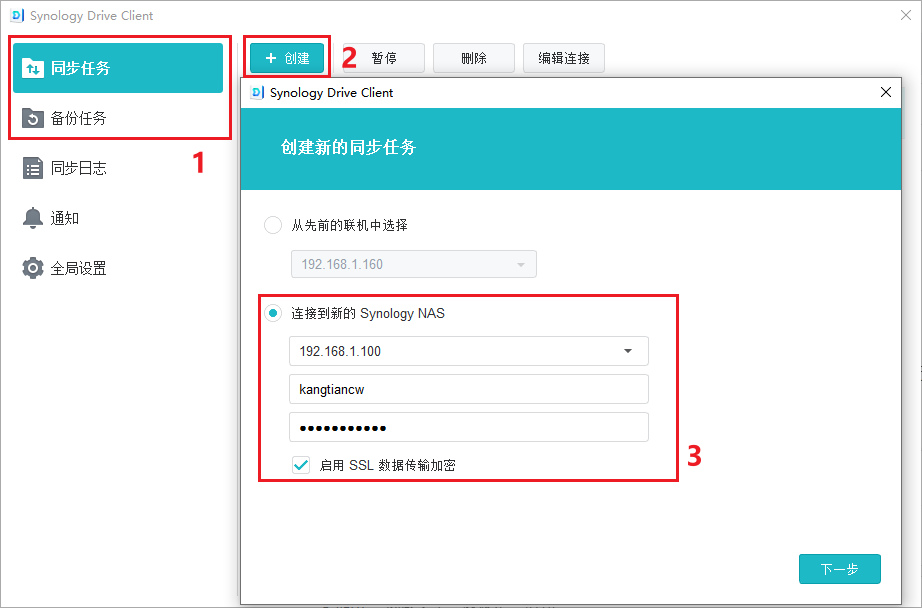Click the plus icon on 创建 button
This screenshot has height=608, width=922.
(x=270, y=58)
